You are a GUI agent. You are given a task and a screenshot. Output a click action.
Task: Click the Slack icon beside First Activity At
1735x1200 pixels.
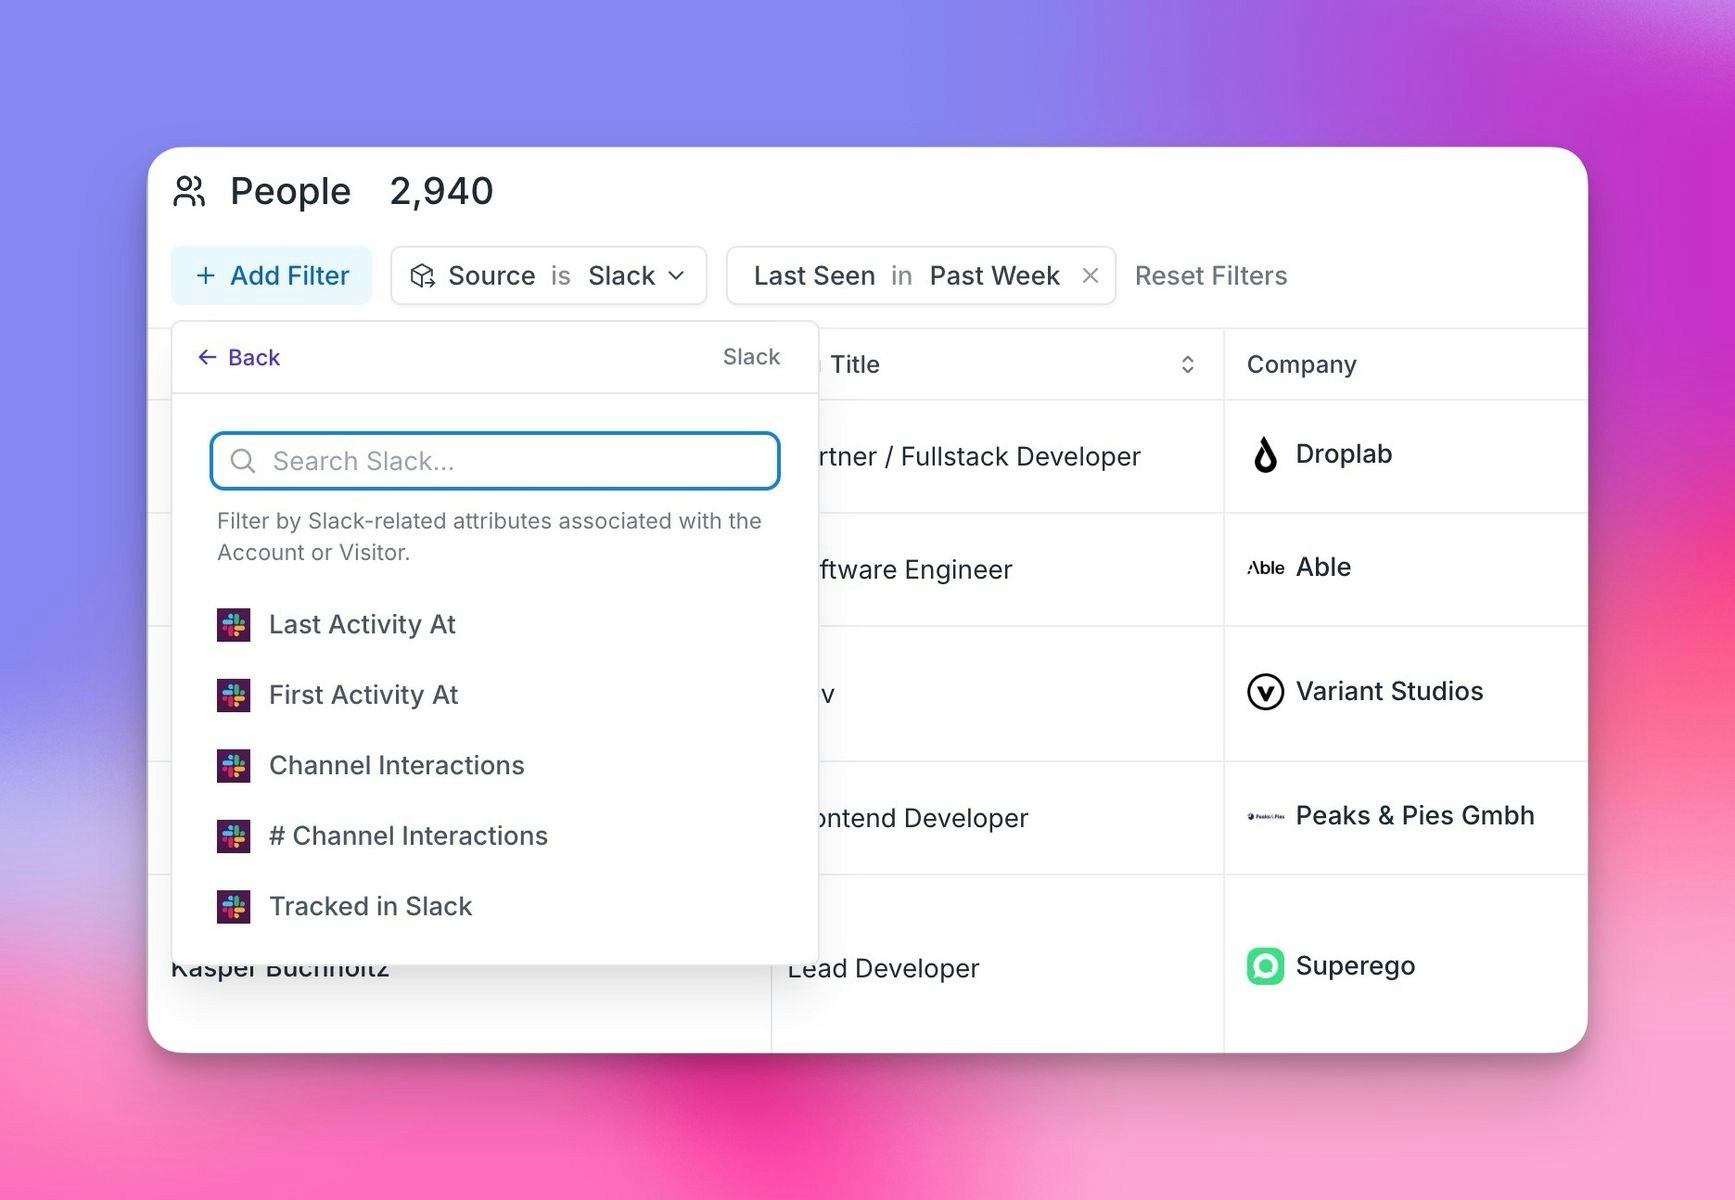click(x=233, y=694)
